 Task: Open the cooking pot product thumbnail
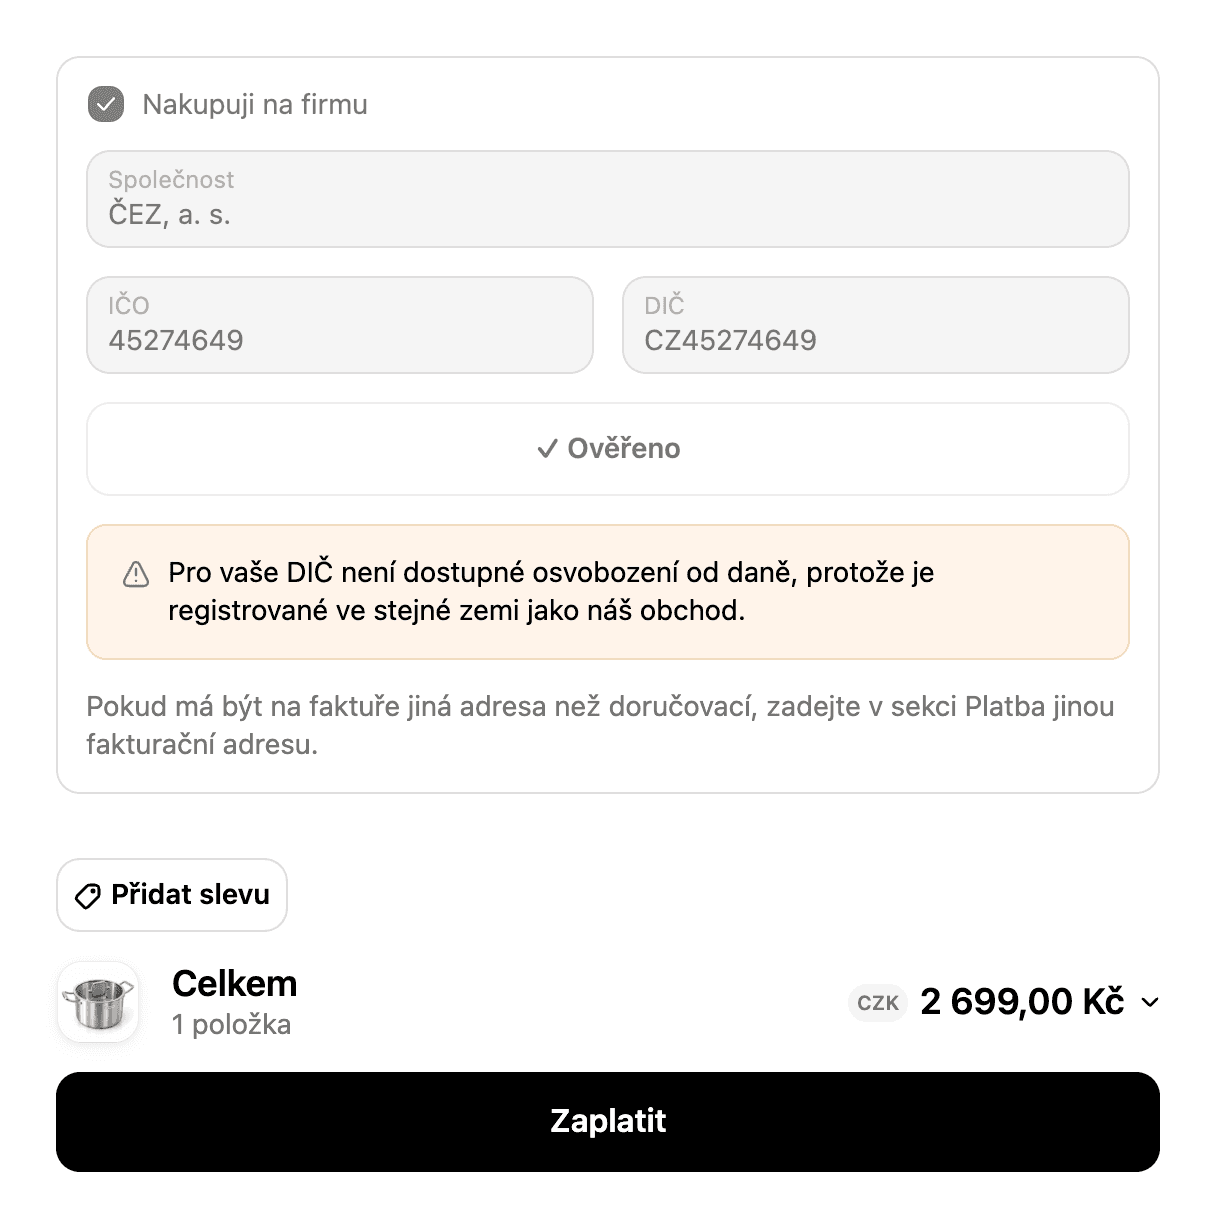[98, 1002]
